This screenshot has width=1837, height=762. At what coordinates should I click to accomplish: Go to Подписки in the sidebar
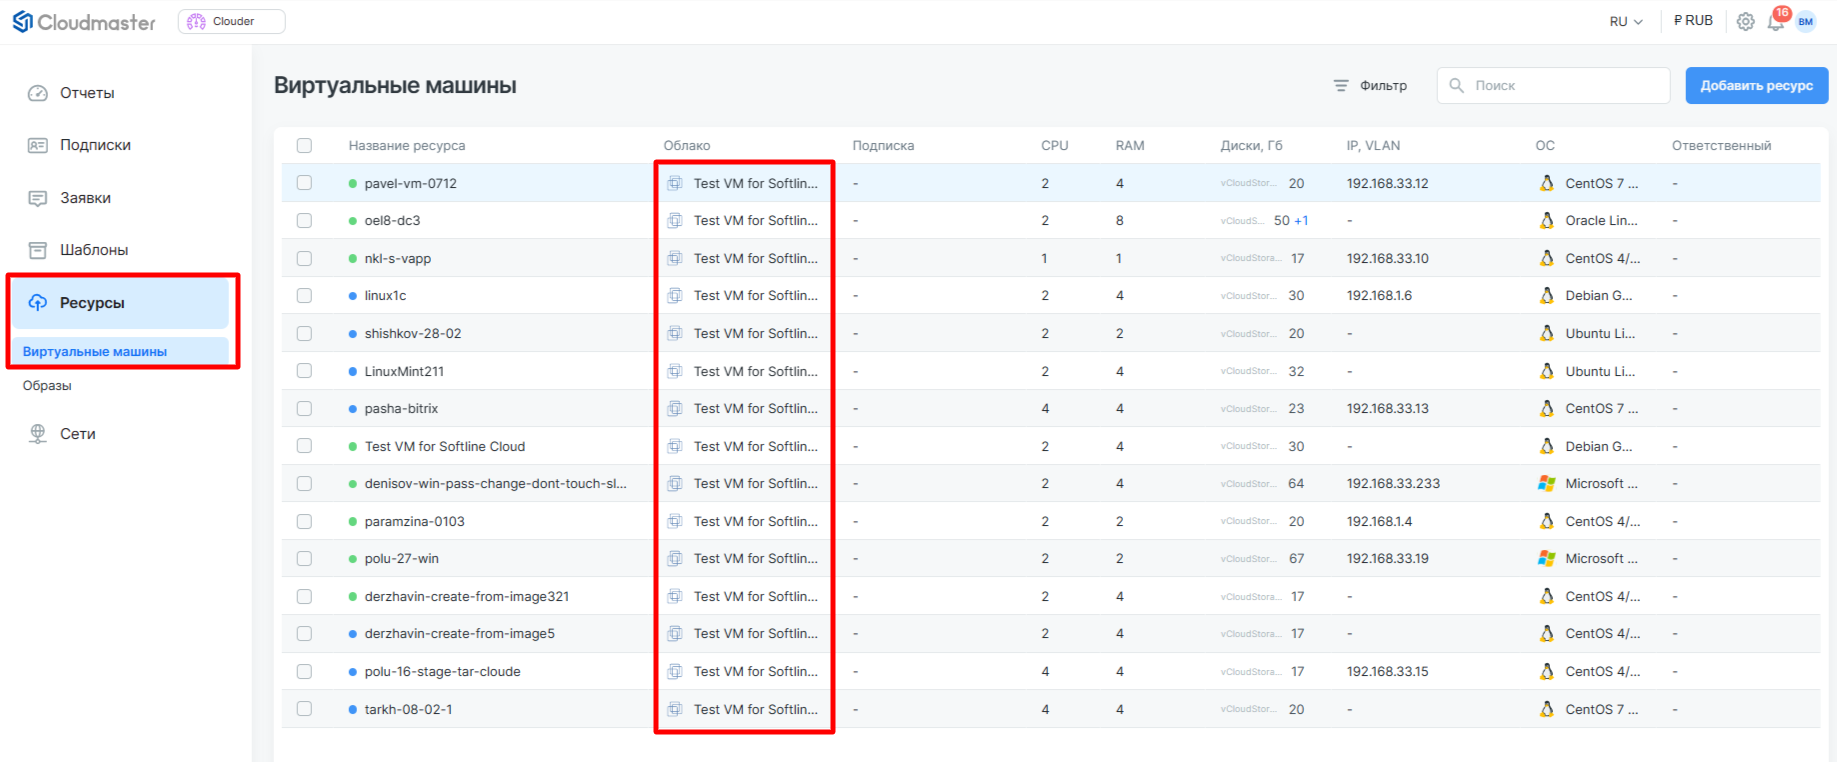click(x=95, y=145)
